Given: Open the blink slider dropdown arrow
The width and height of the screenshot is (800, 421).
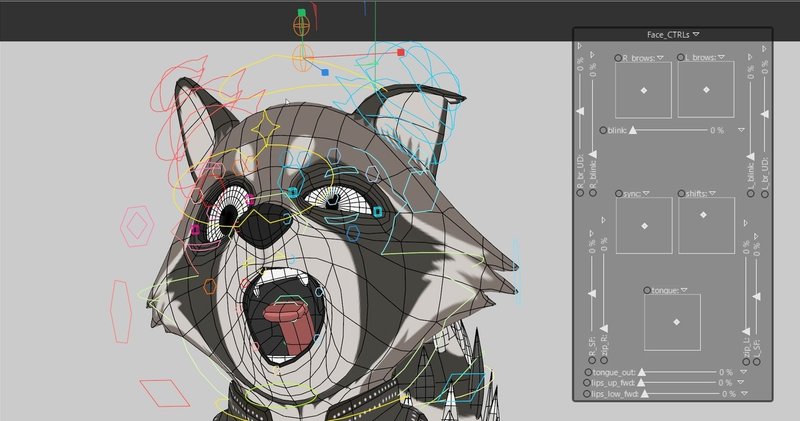Looking at the screenshot, I should click(741, 130).
